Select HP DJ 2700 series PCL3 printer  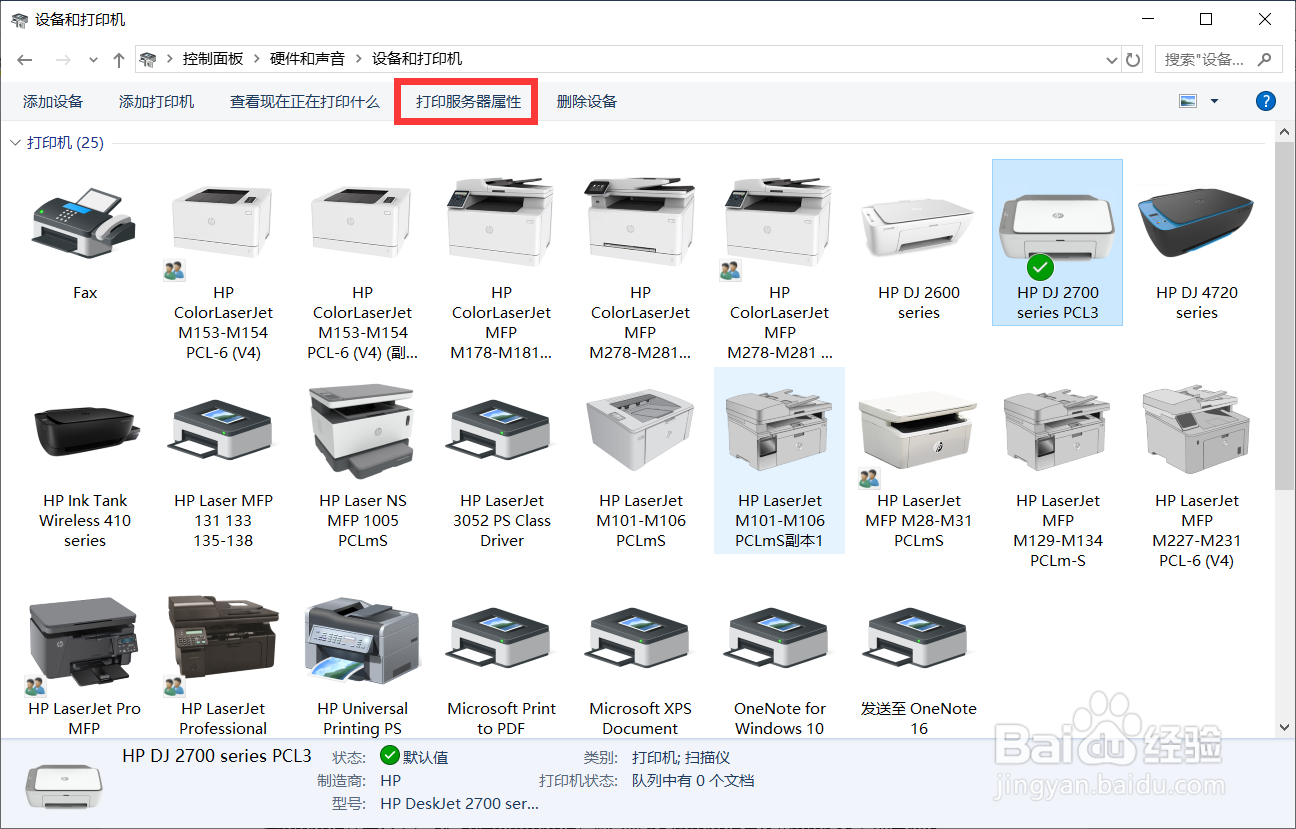click(x=1057, y=242)
